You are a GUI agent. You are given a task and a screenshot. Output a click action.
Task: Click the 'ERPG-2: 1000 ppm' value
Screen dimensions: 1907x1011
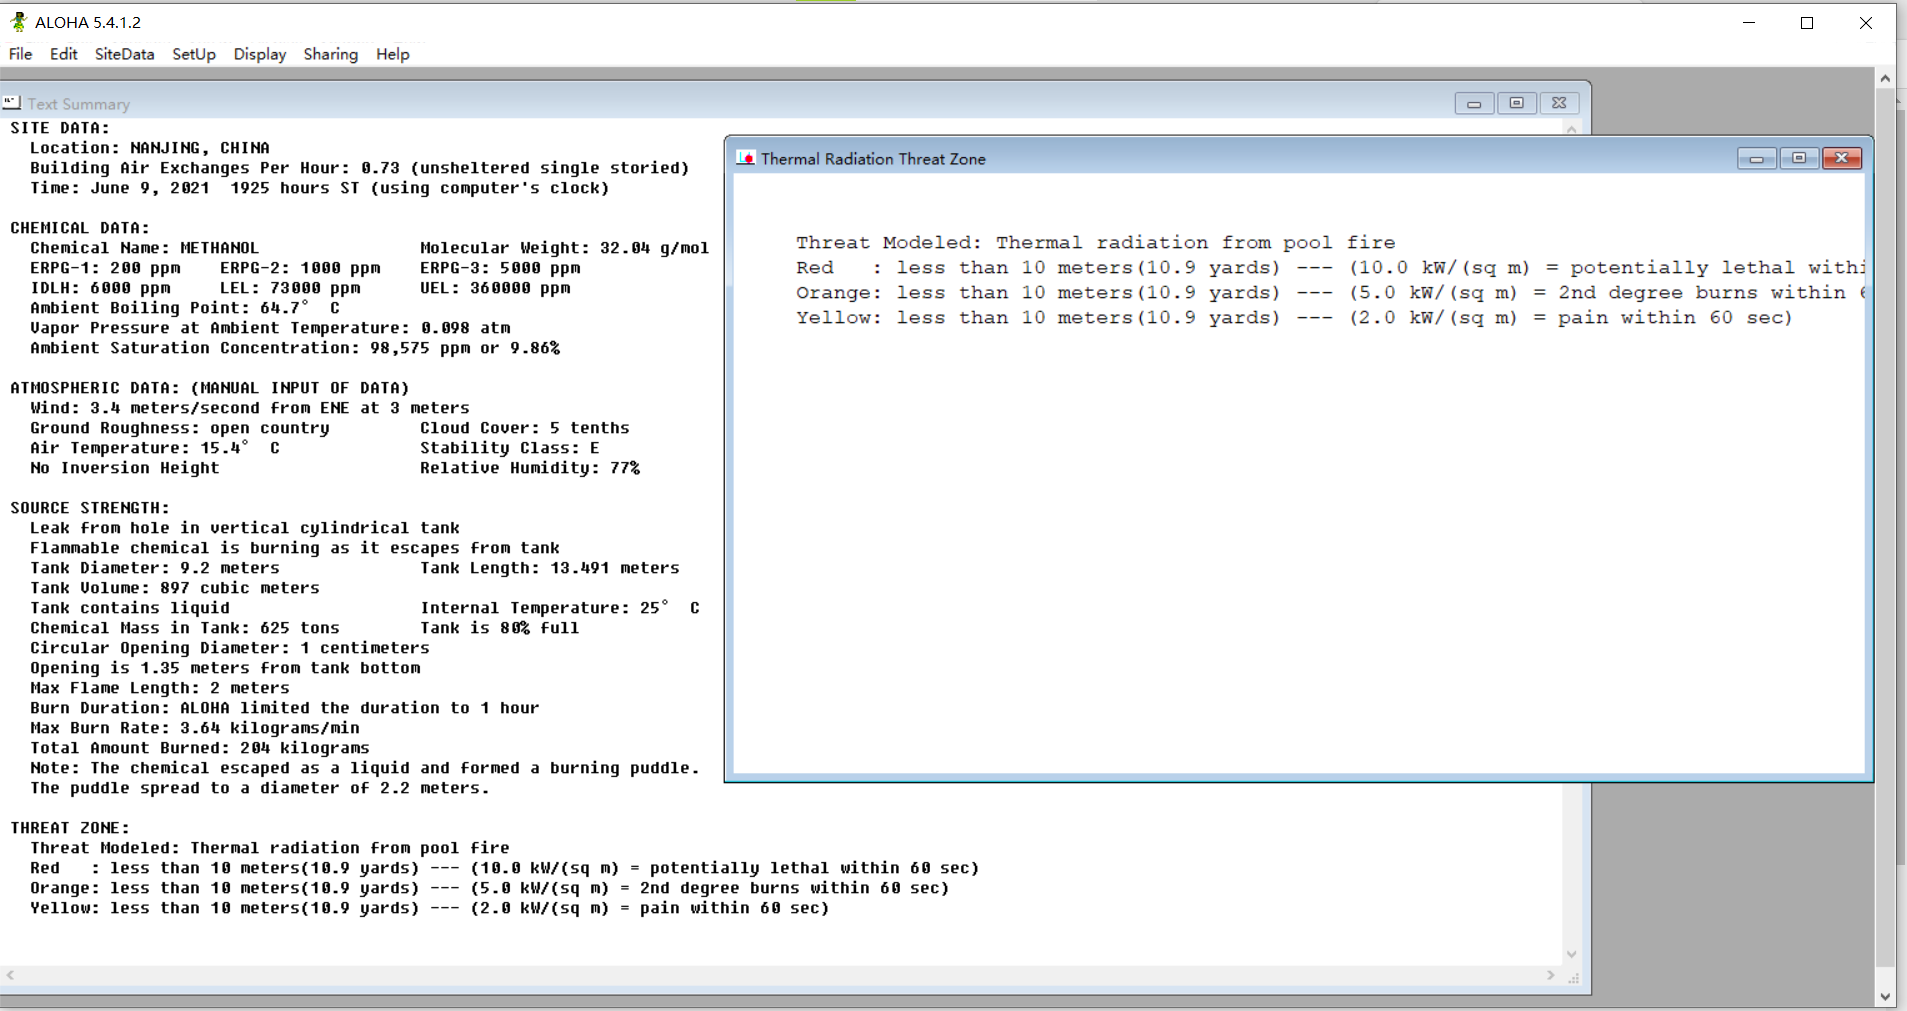tap(300, 268)
